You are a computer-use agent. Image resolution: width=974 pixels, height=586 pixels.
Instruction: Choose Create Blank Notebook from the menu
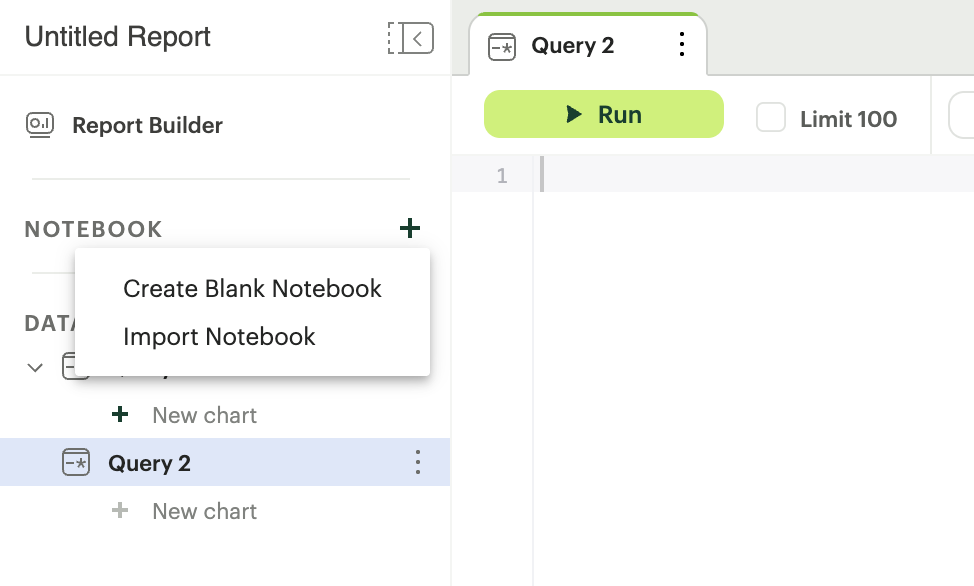pyautogui.click(x=252, y=289)
